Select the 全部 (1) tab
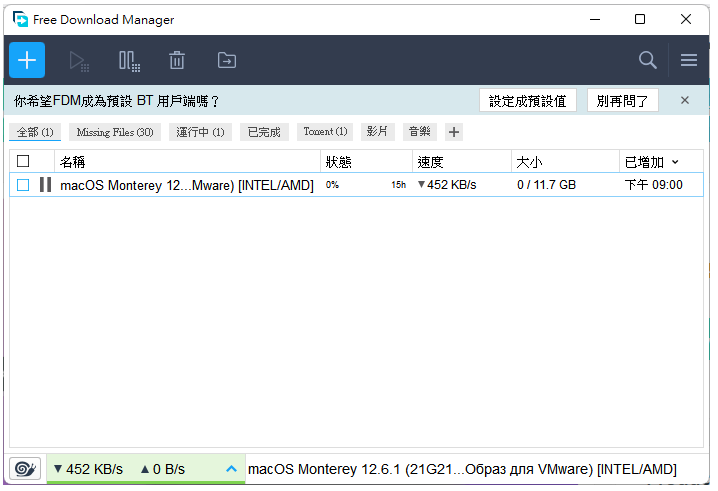 [x=35, y=132]
